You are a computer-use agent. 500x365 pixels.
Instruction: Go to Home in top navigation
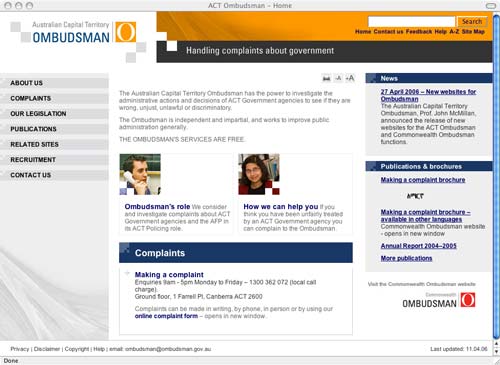pos(363,32)
